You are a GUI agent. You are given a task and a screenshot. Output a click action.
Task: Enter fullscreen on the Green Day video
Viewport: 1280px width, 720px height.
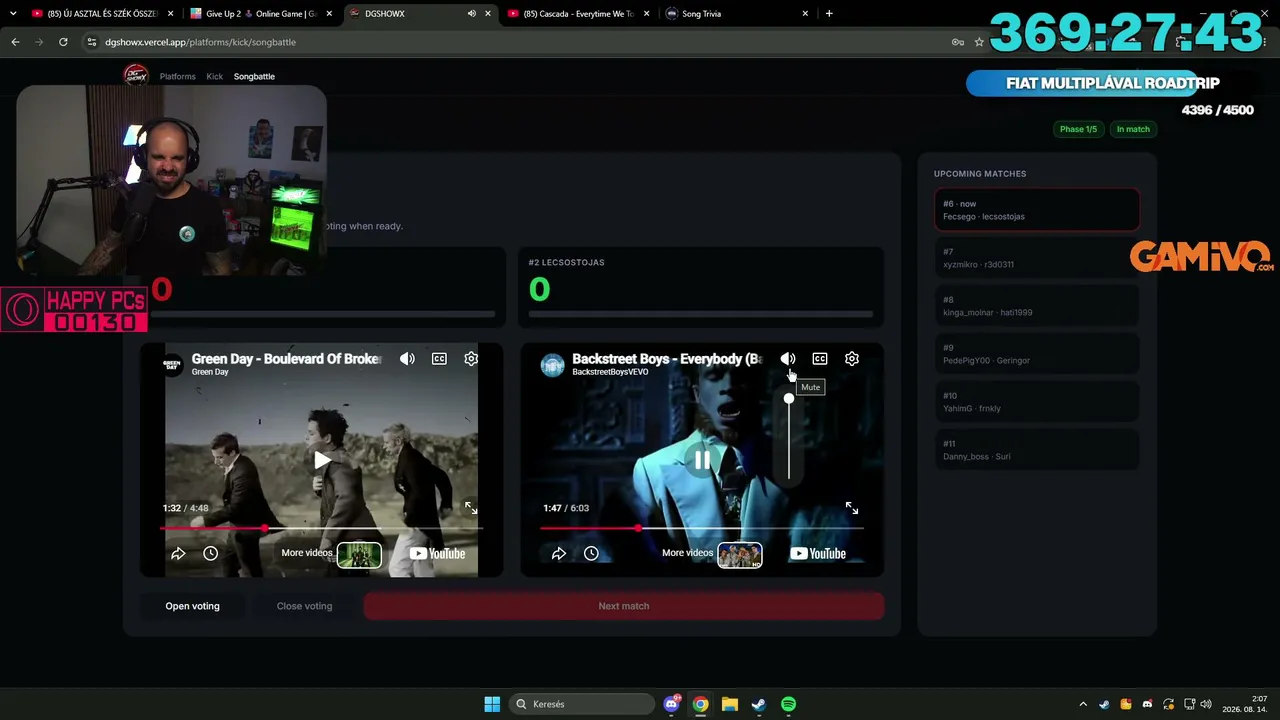coord(471,508)
